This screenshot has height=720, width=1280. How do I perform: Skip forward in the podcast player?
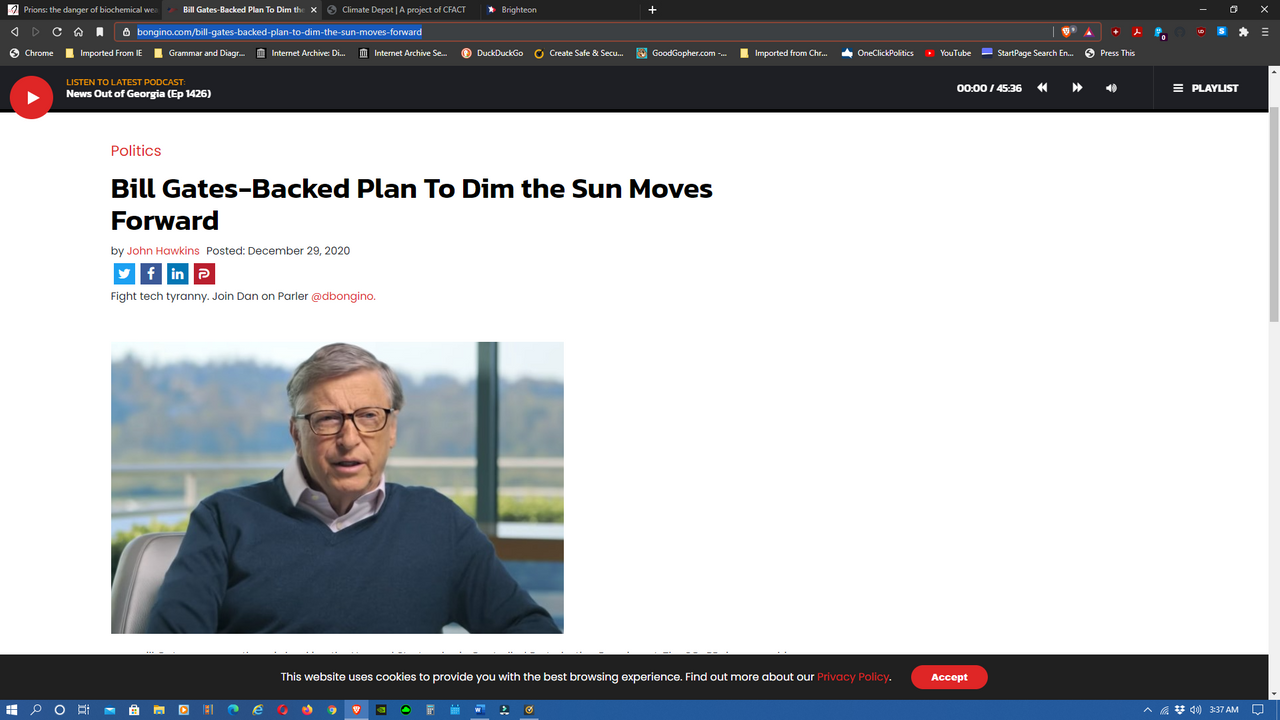(1077, 88)
